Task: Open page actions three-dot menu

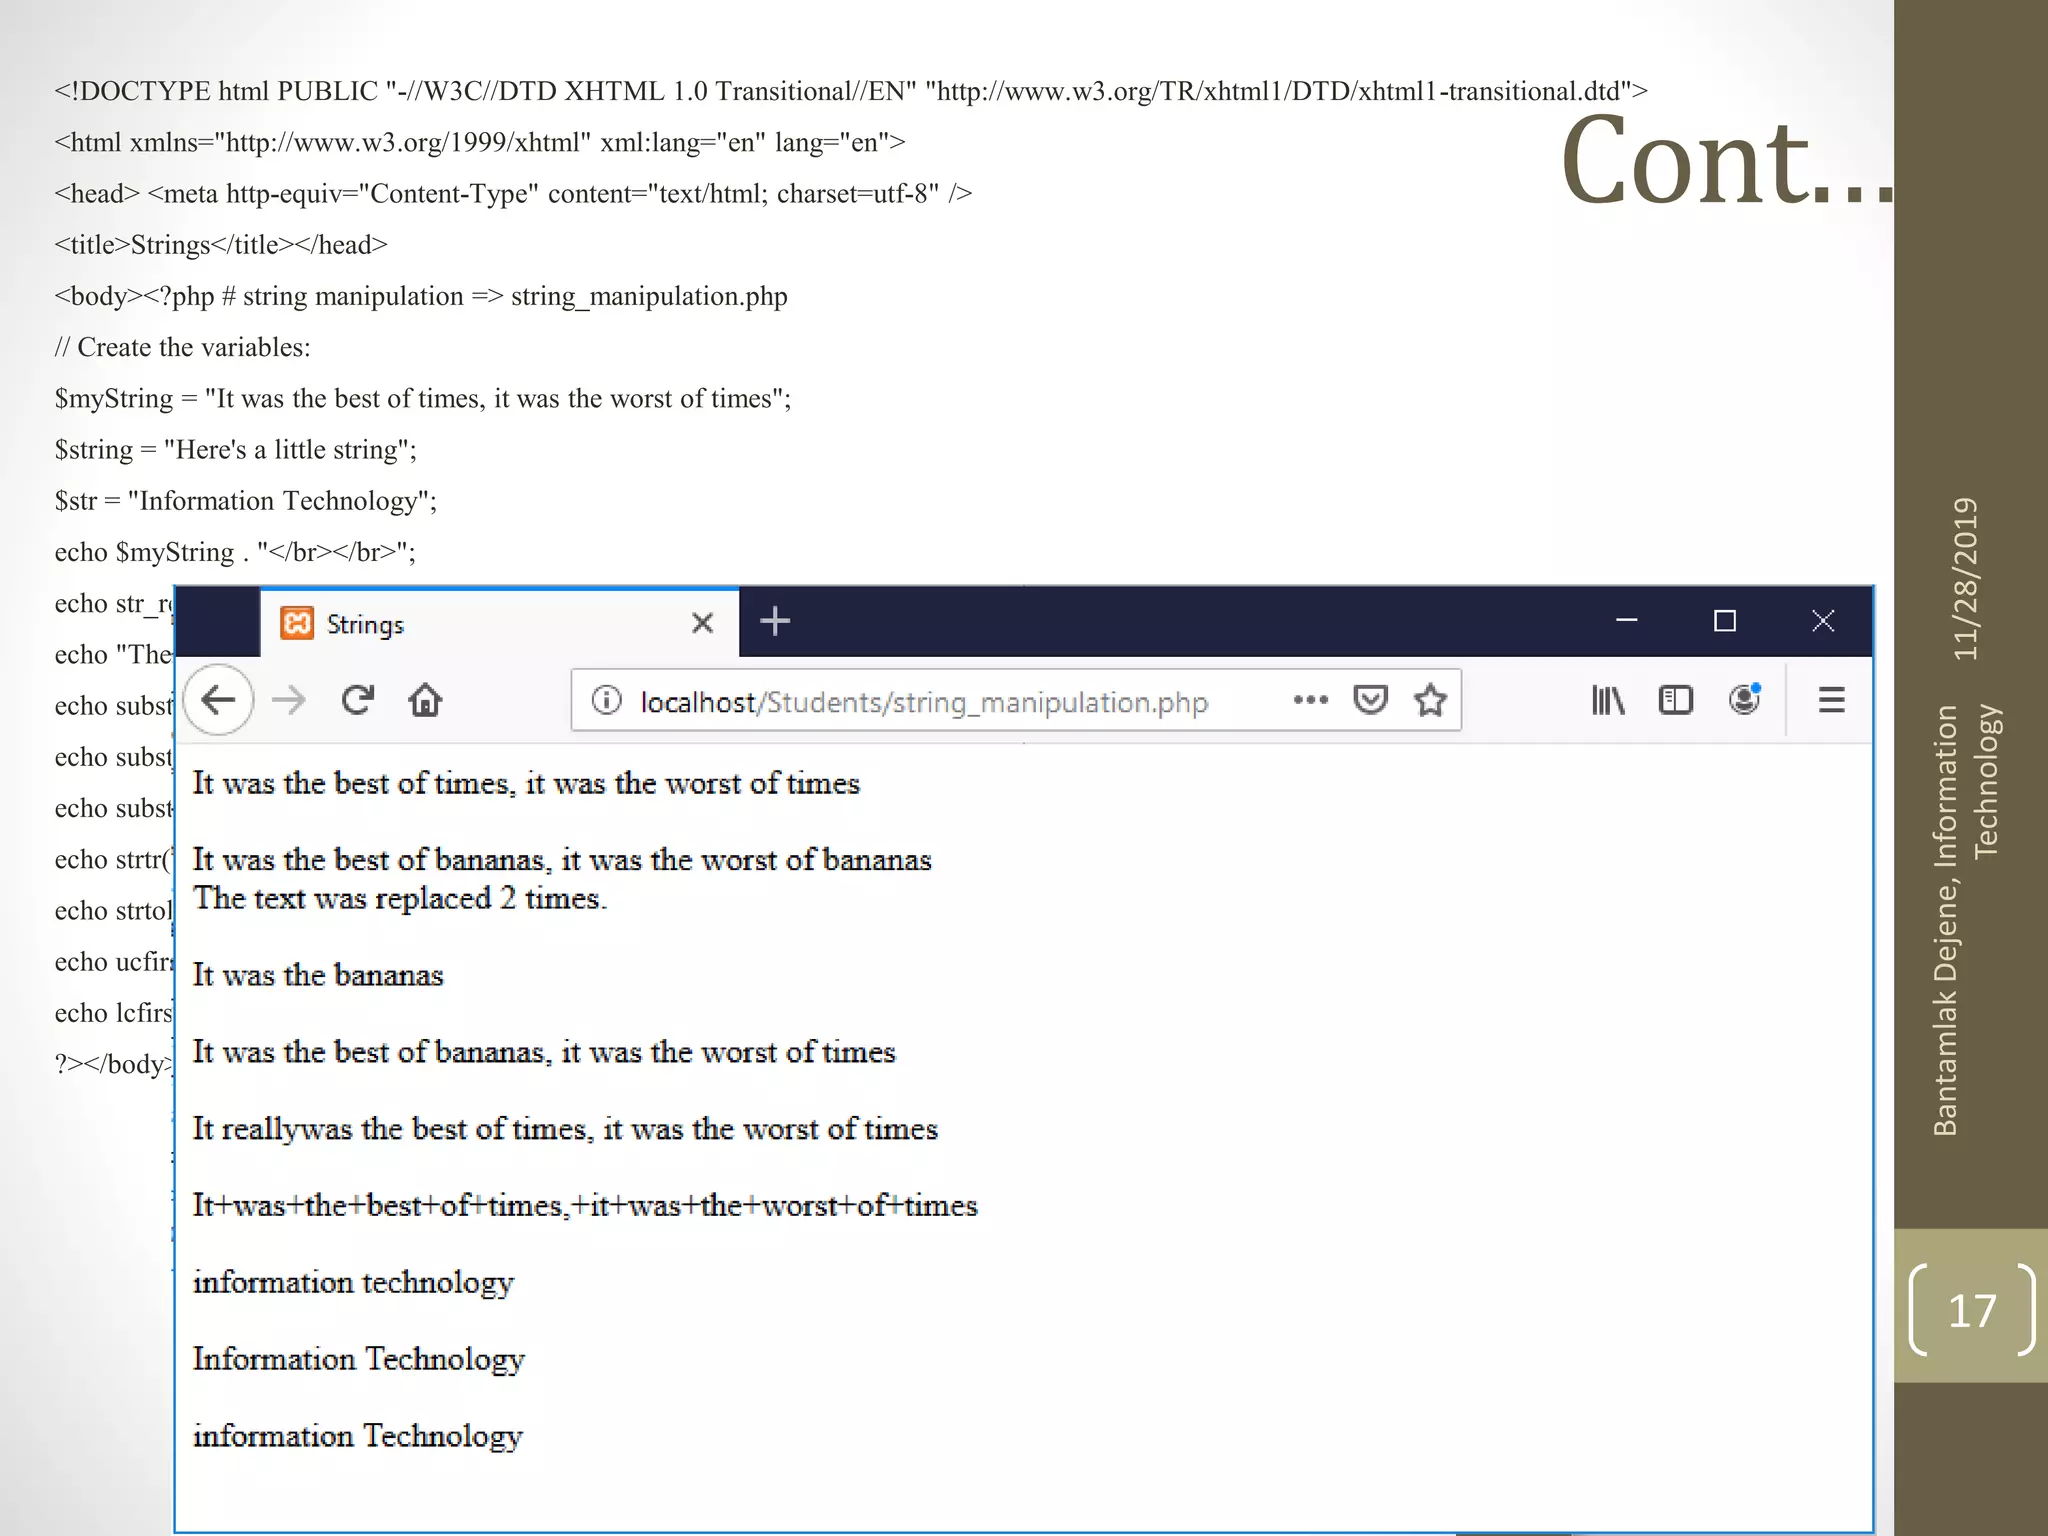Action: tap(1310, 700)
